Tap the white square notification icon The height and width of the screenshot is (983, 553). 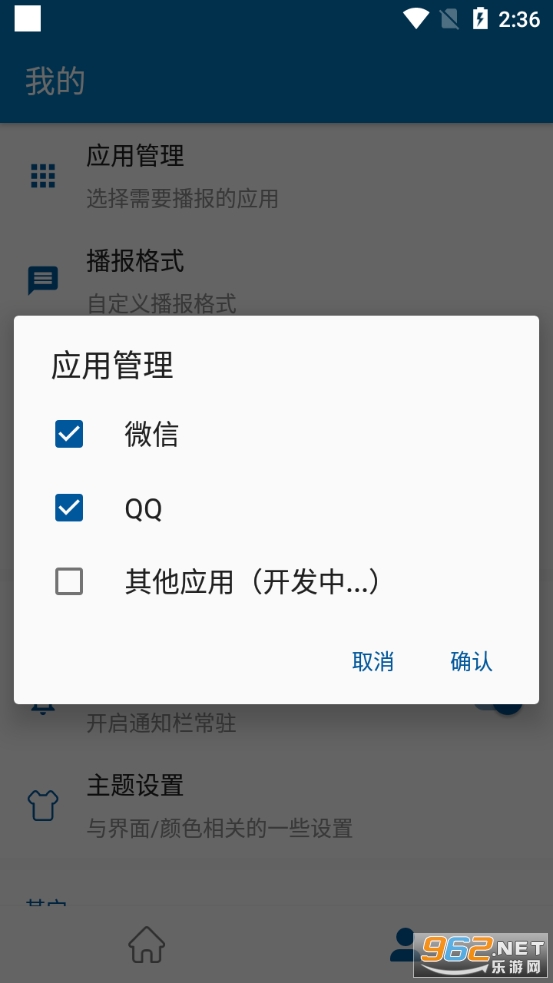tap(28, 19)
